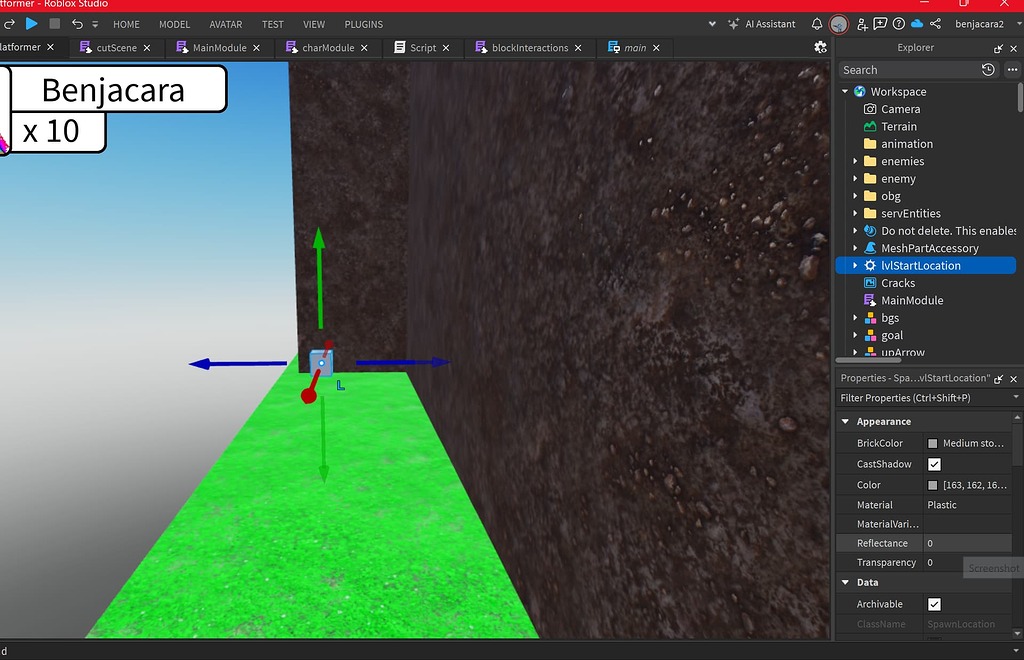Screen dimensions: 1024x660
Task: Expand the bgs model
Action: tap(855, 317)
